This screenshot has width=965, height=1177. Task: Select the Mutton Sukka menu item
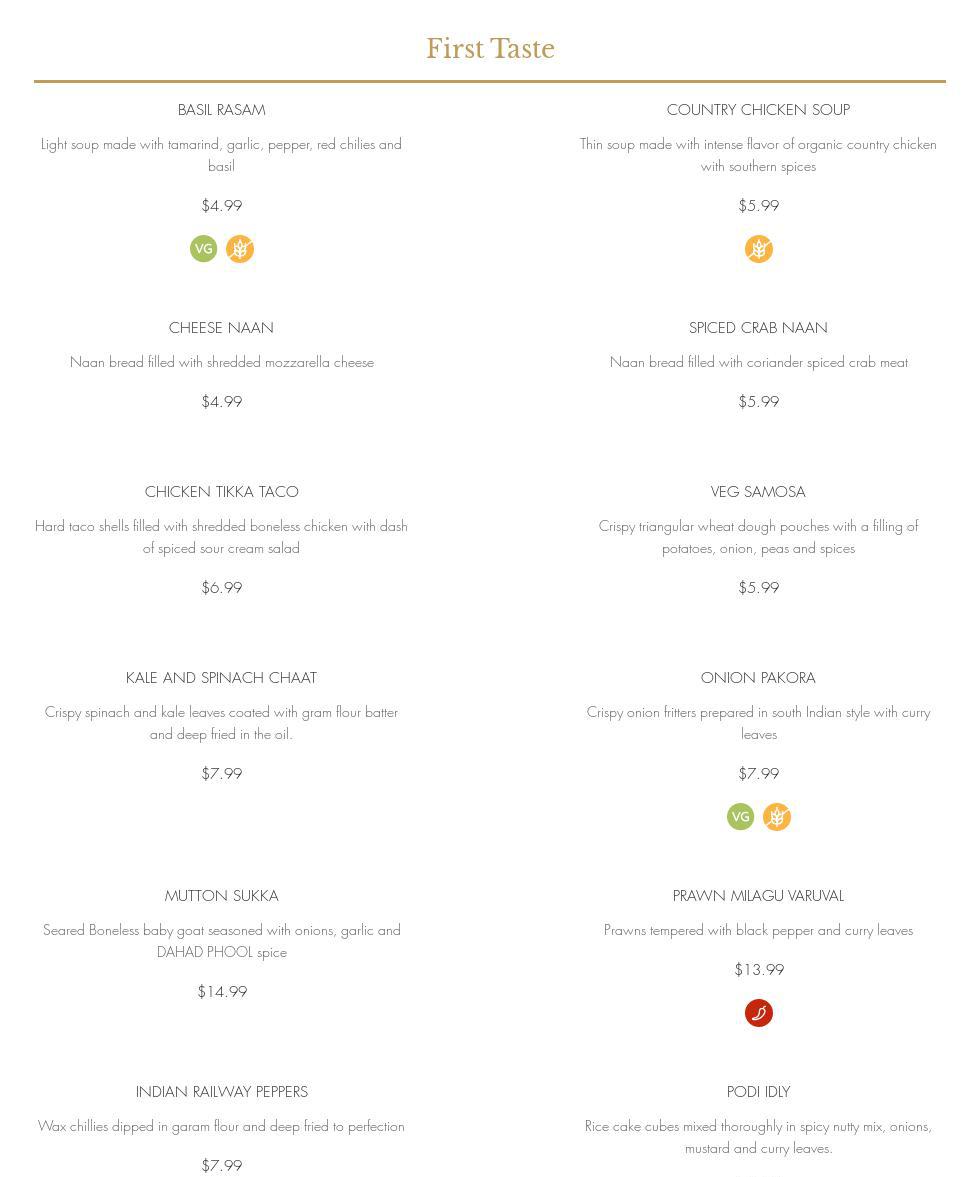pos(221,896)
